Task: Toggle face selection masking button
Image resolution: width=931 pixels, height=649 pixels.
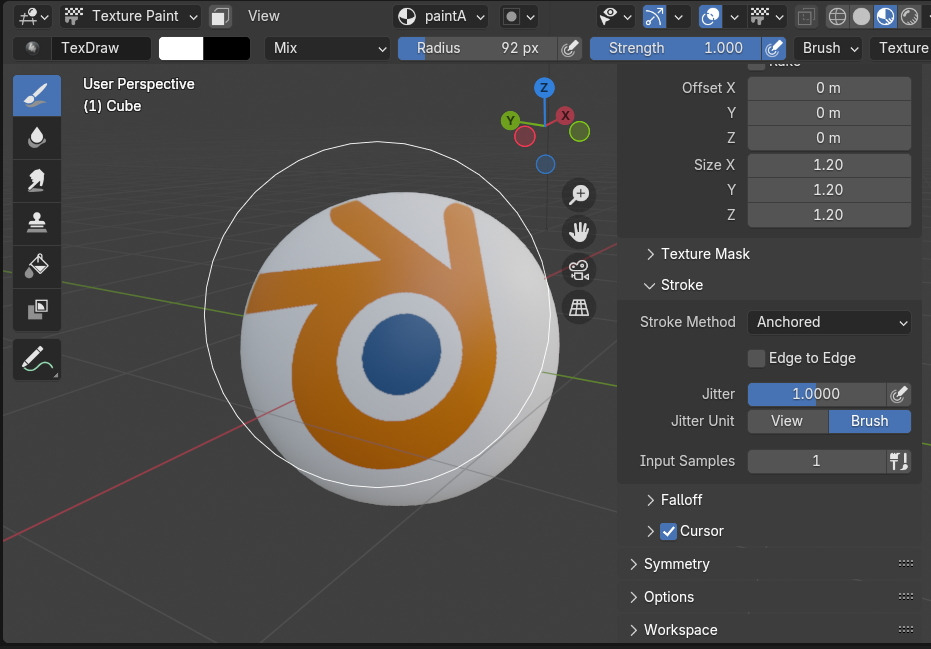Action: click(220, 17)
